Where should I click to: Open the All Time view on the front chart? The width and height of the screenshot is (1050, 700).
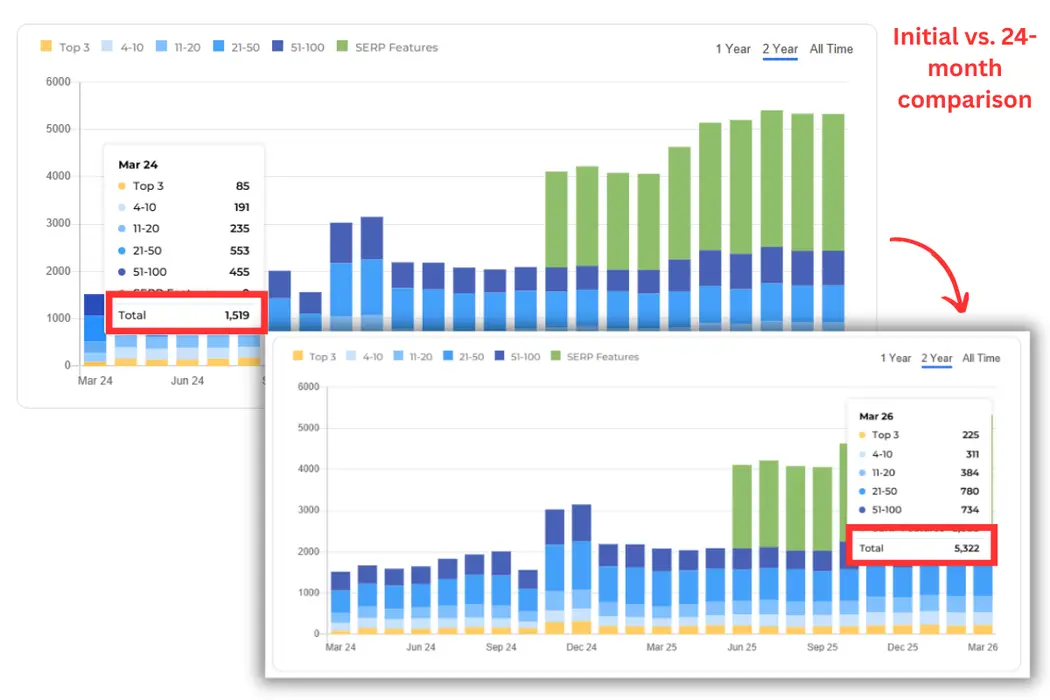[980, 358]
